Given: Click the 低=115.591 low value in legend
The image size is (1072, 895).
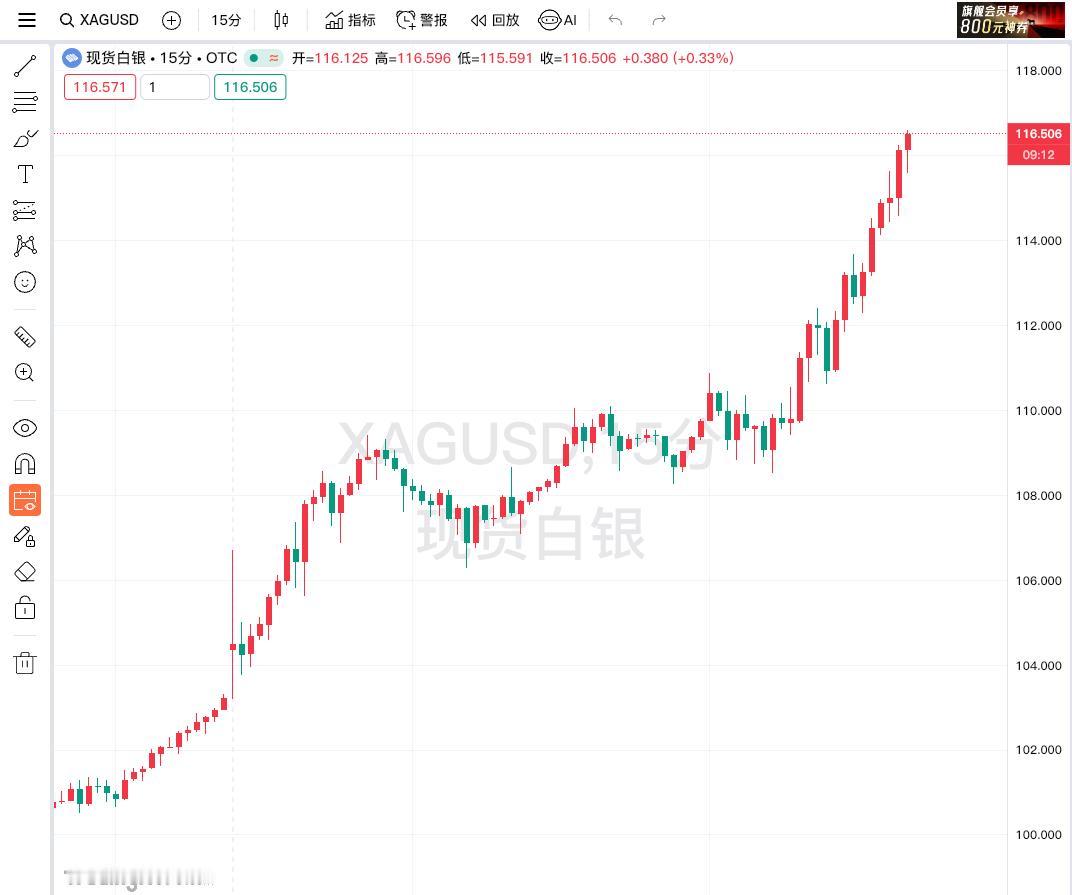Looking at the screenshot, I should (495, 58).
